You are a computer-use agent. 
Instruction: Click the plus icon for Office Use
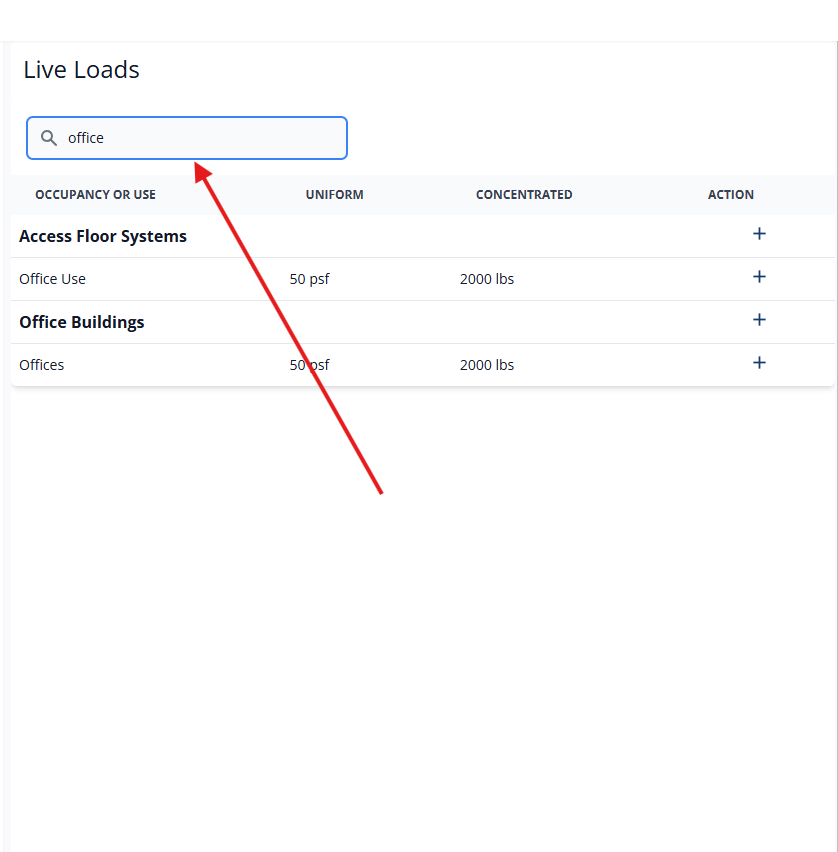[x=759, y=277]
